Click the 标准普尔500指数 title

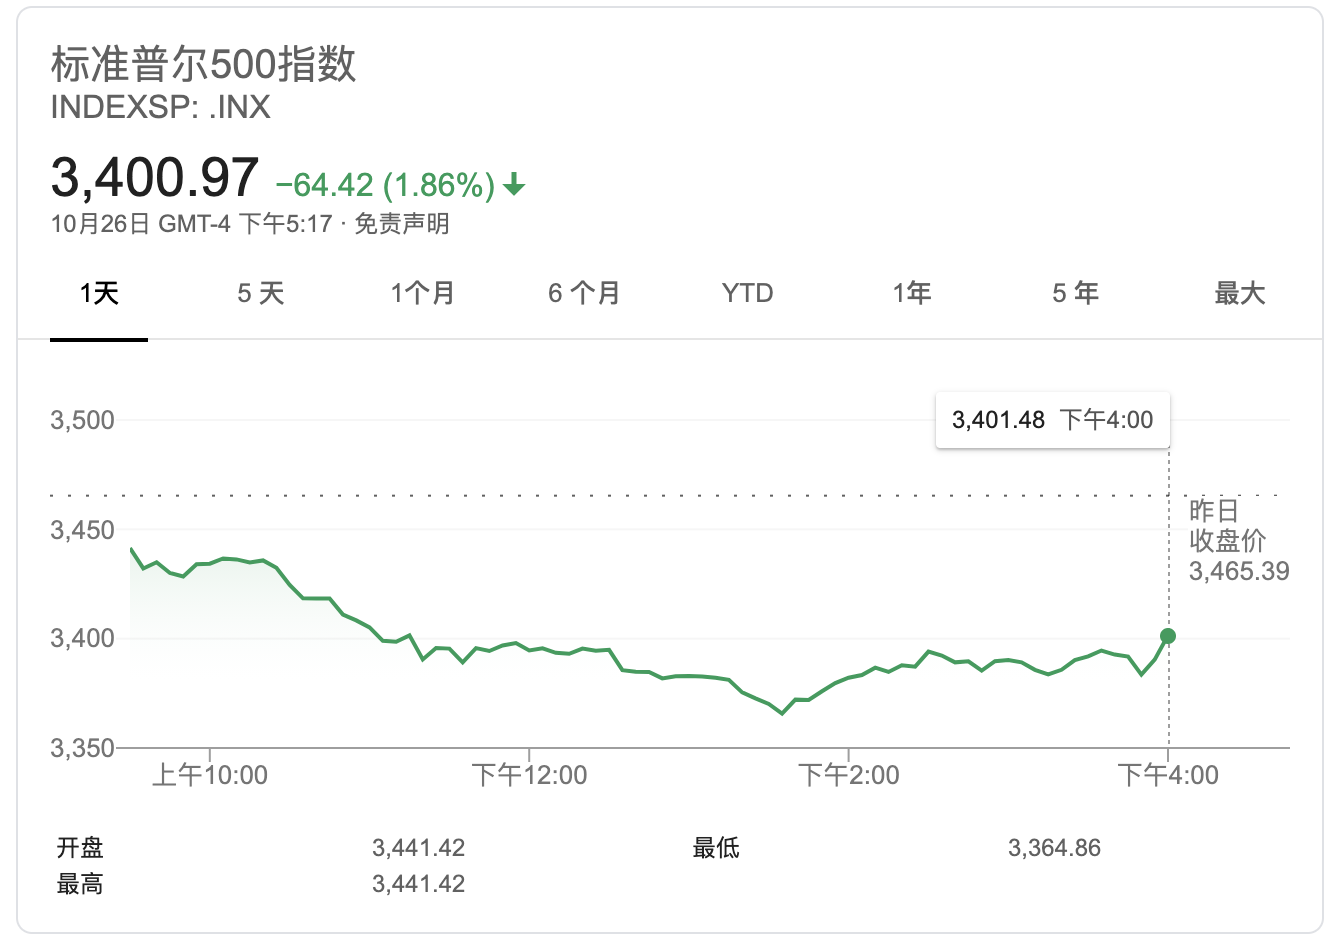[x=204, y=64]
